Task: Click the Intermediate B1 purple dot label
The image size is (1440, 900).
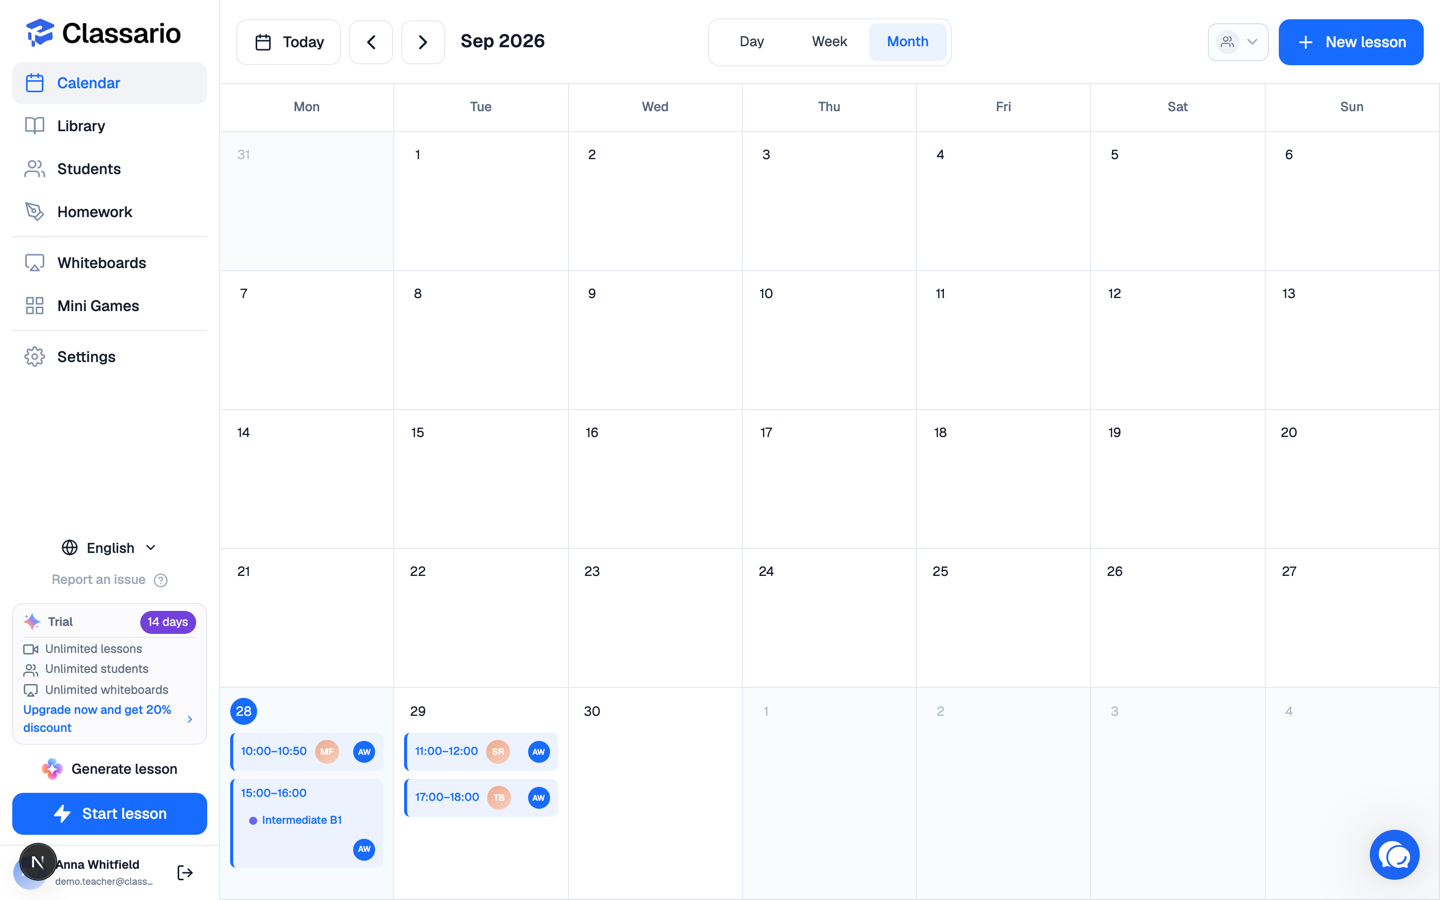Action: tap(295, 820)
